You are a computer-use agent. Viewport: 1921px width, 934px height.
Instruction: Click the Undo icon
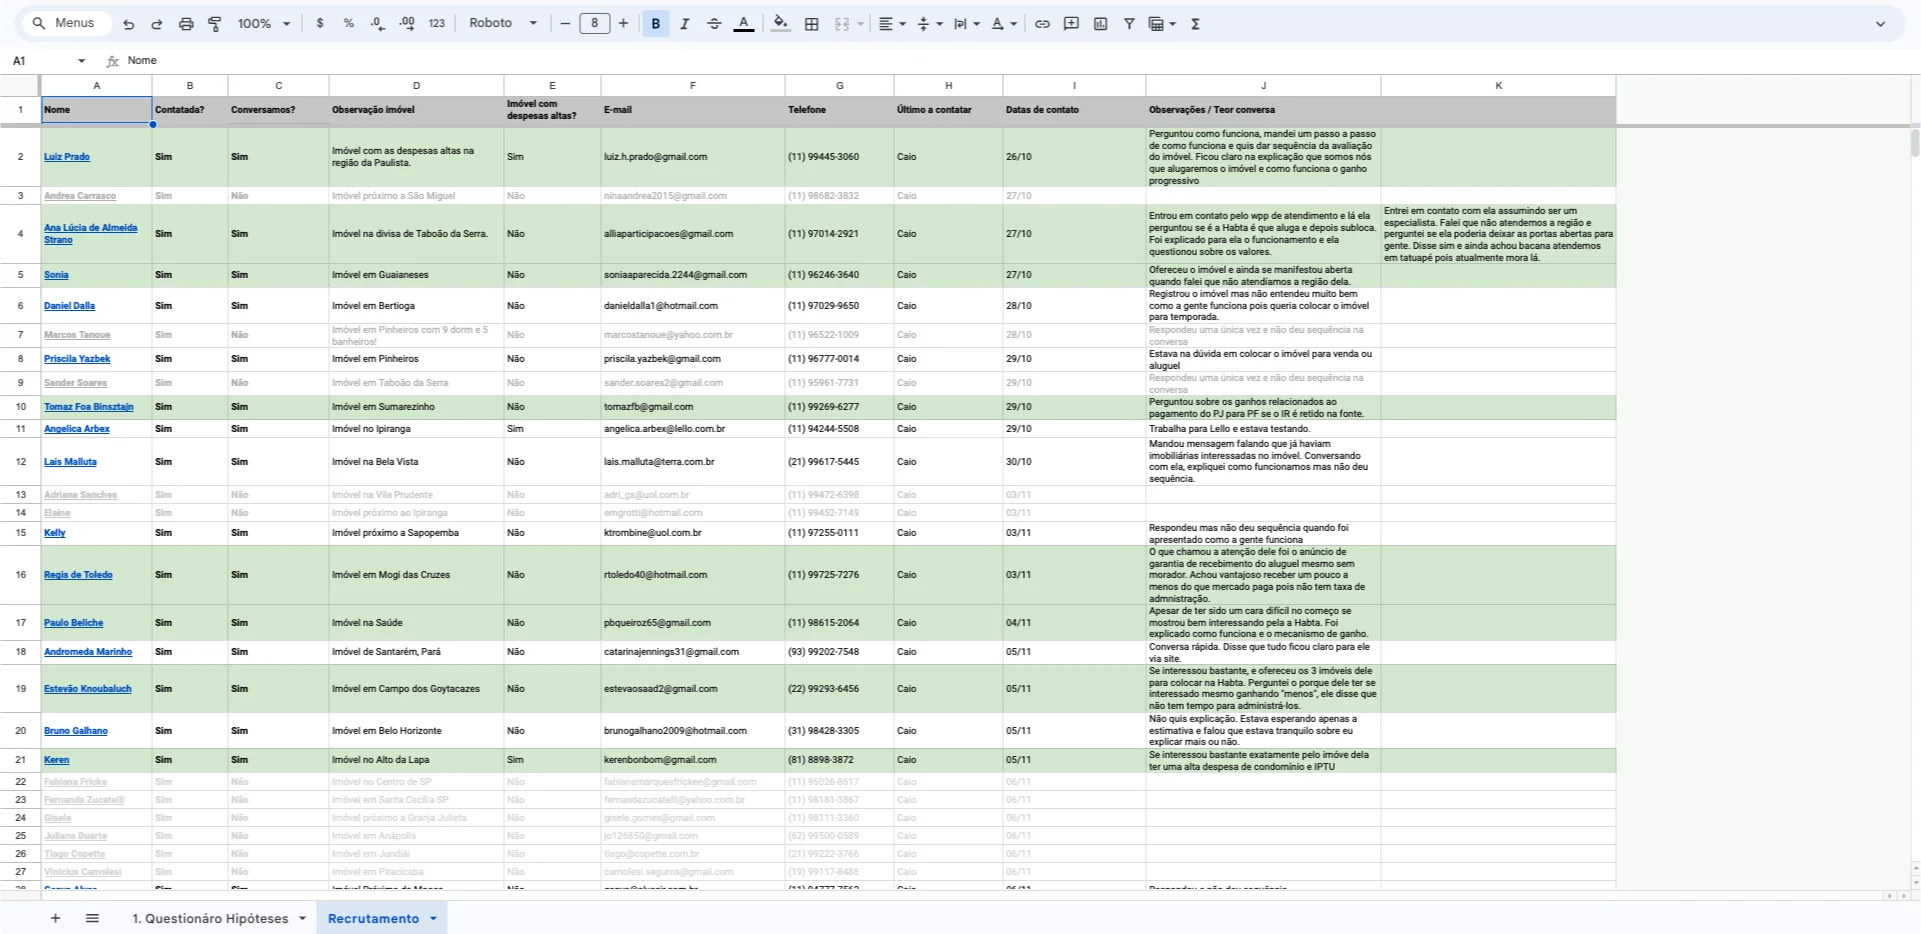pyautogui.click(x=128, y=24)
